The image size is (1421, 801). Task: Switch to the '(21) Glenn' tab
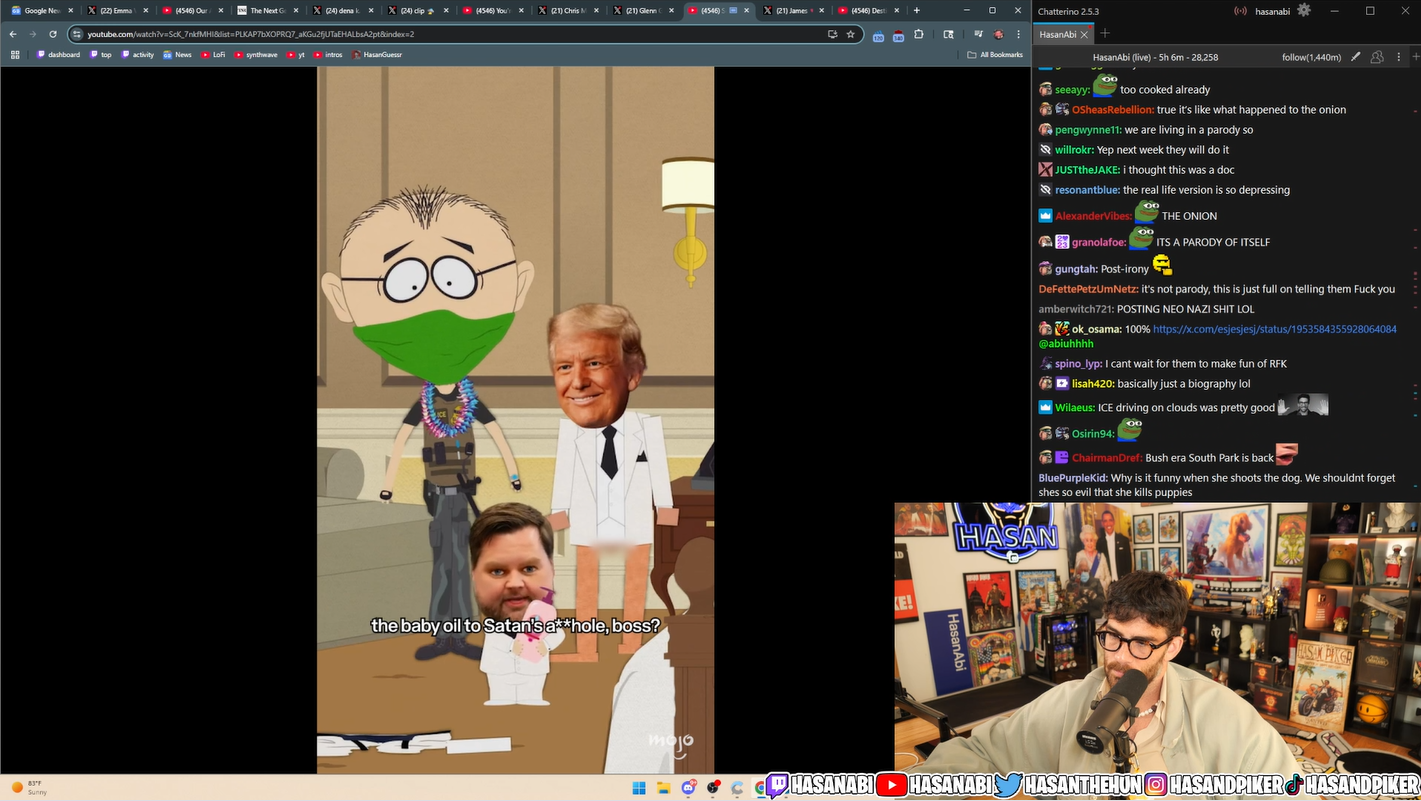(x=642, y=10)
